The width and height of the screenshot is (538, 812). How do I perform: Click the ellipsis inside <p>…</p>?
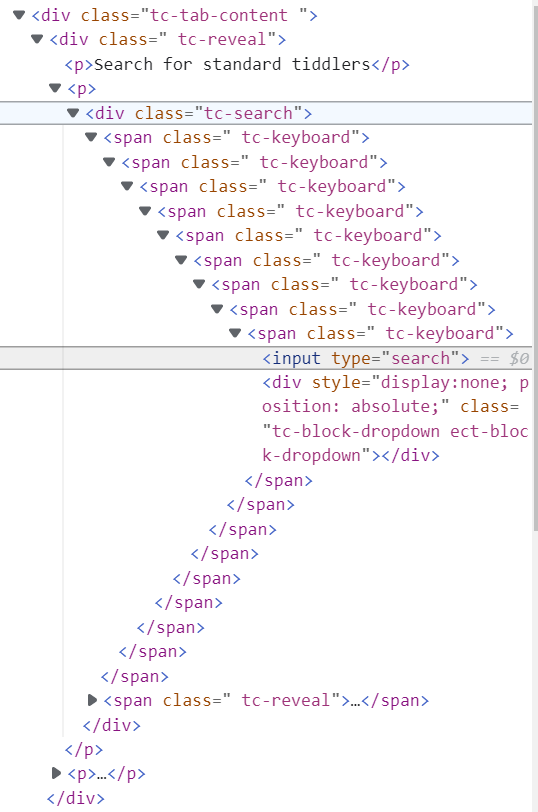coord(102,774)
